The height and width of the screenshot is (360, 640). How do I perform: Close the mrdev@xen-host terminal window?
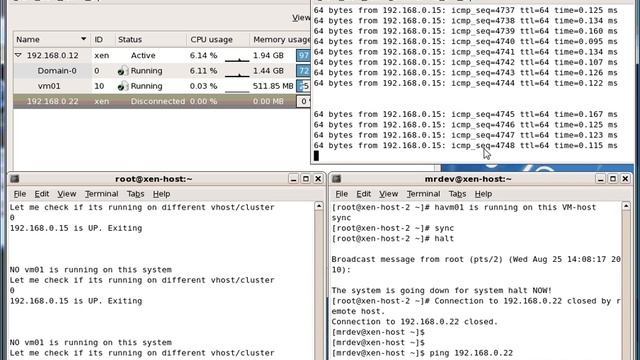[x=625, y=179]
